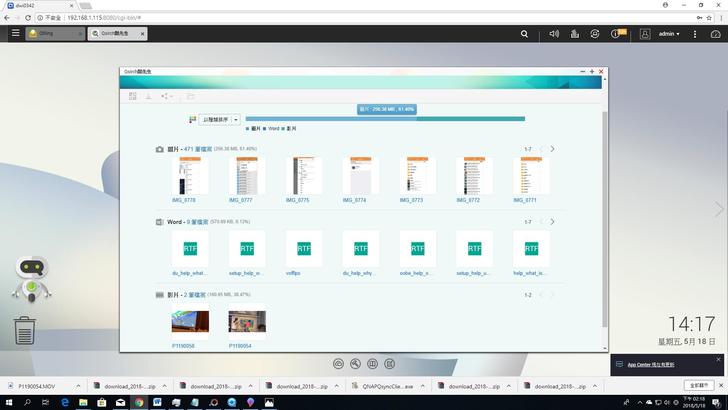Image resolution: width=728 pixels, height=410 pixels.
Task: Open the 471 photo files link
Action: 198,149
